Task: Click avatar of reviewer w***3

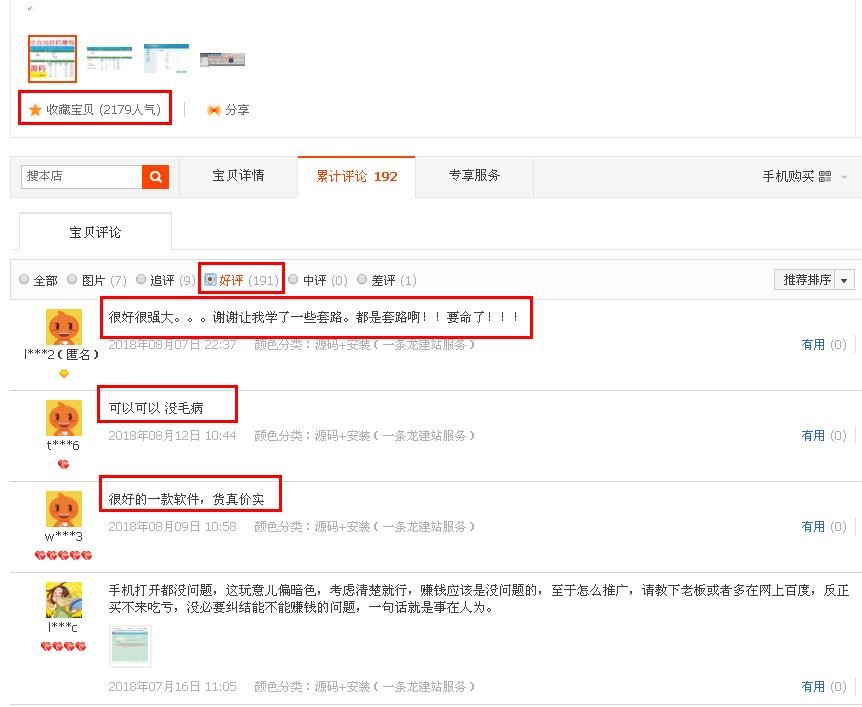Action: [x=64, y=509]
